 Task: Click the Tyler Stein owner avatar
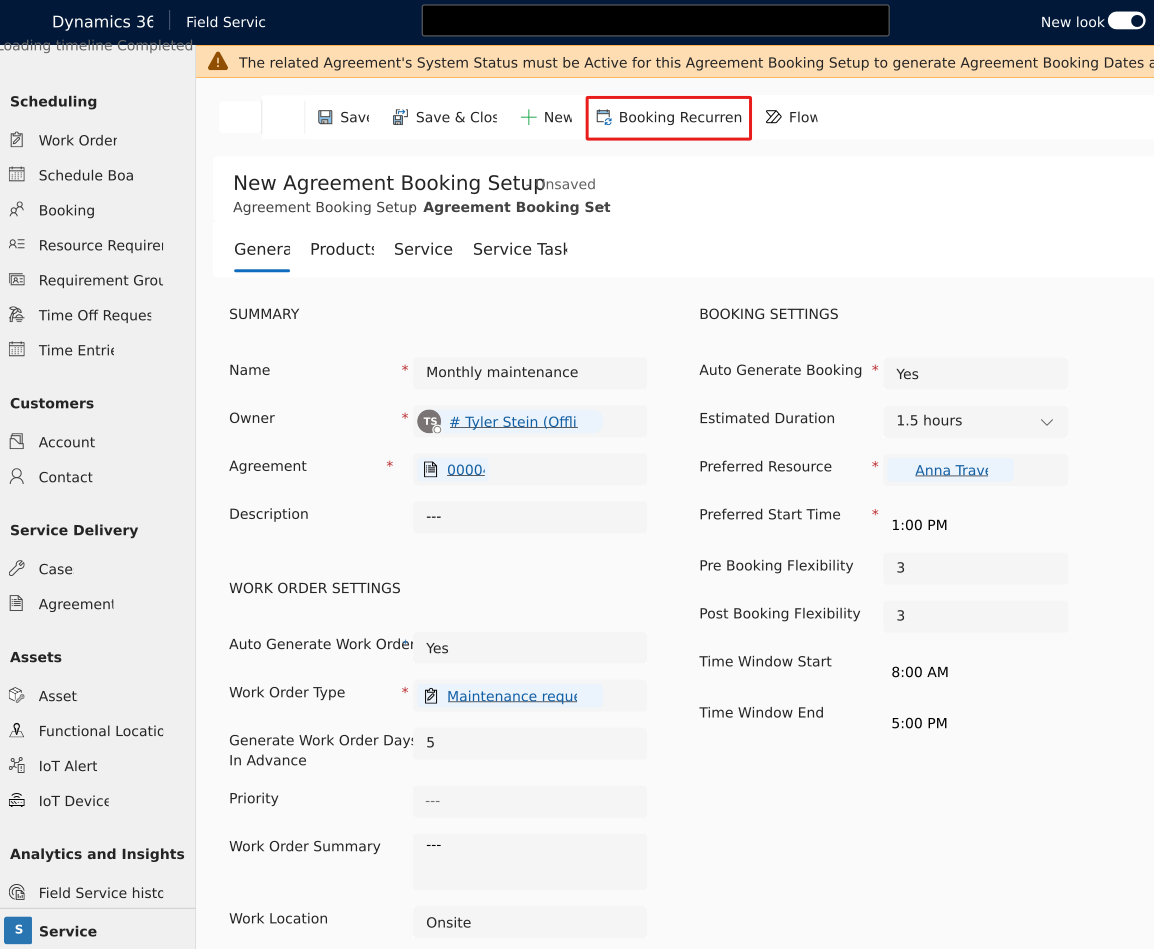point(429,422)
